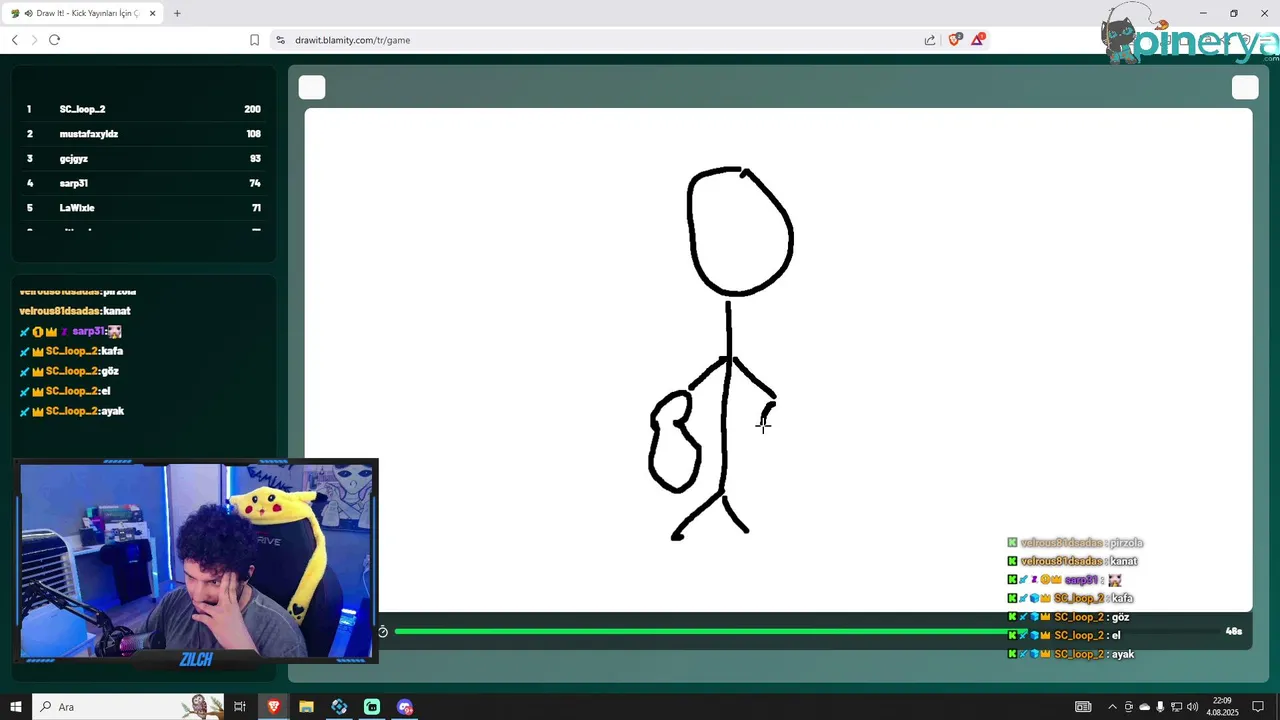Viewport: 1280px width, 720px height.
Task: Open site information icon beside the URL
Action: (281, 40)
